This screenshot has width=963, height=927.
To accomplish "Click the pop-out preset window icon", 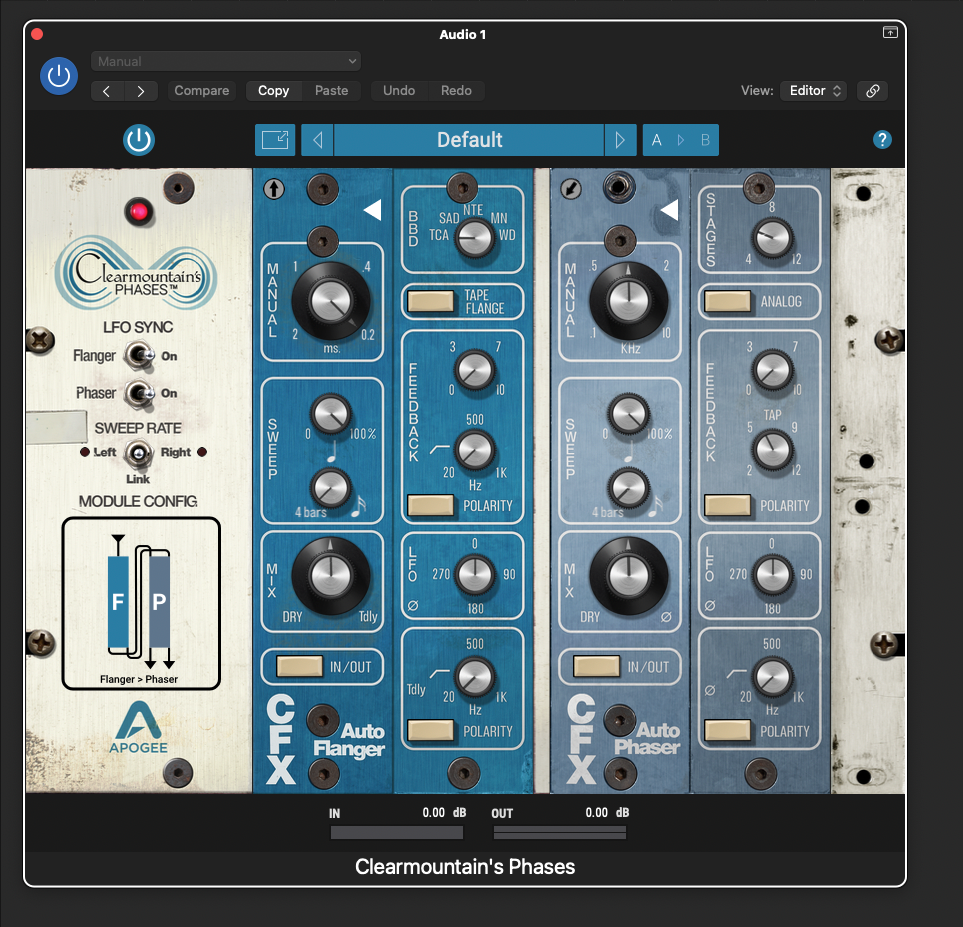I will point(275,140).
